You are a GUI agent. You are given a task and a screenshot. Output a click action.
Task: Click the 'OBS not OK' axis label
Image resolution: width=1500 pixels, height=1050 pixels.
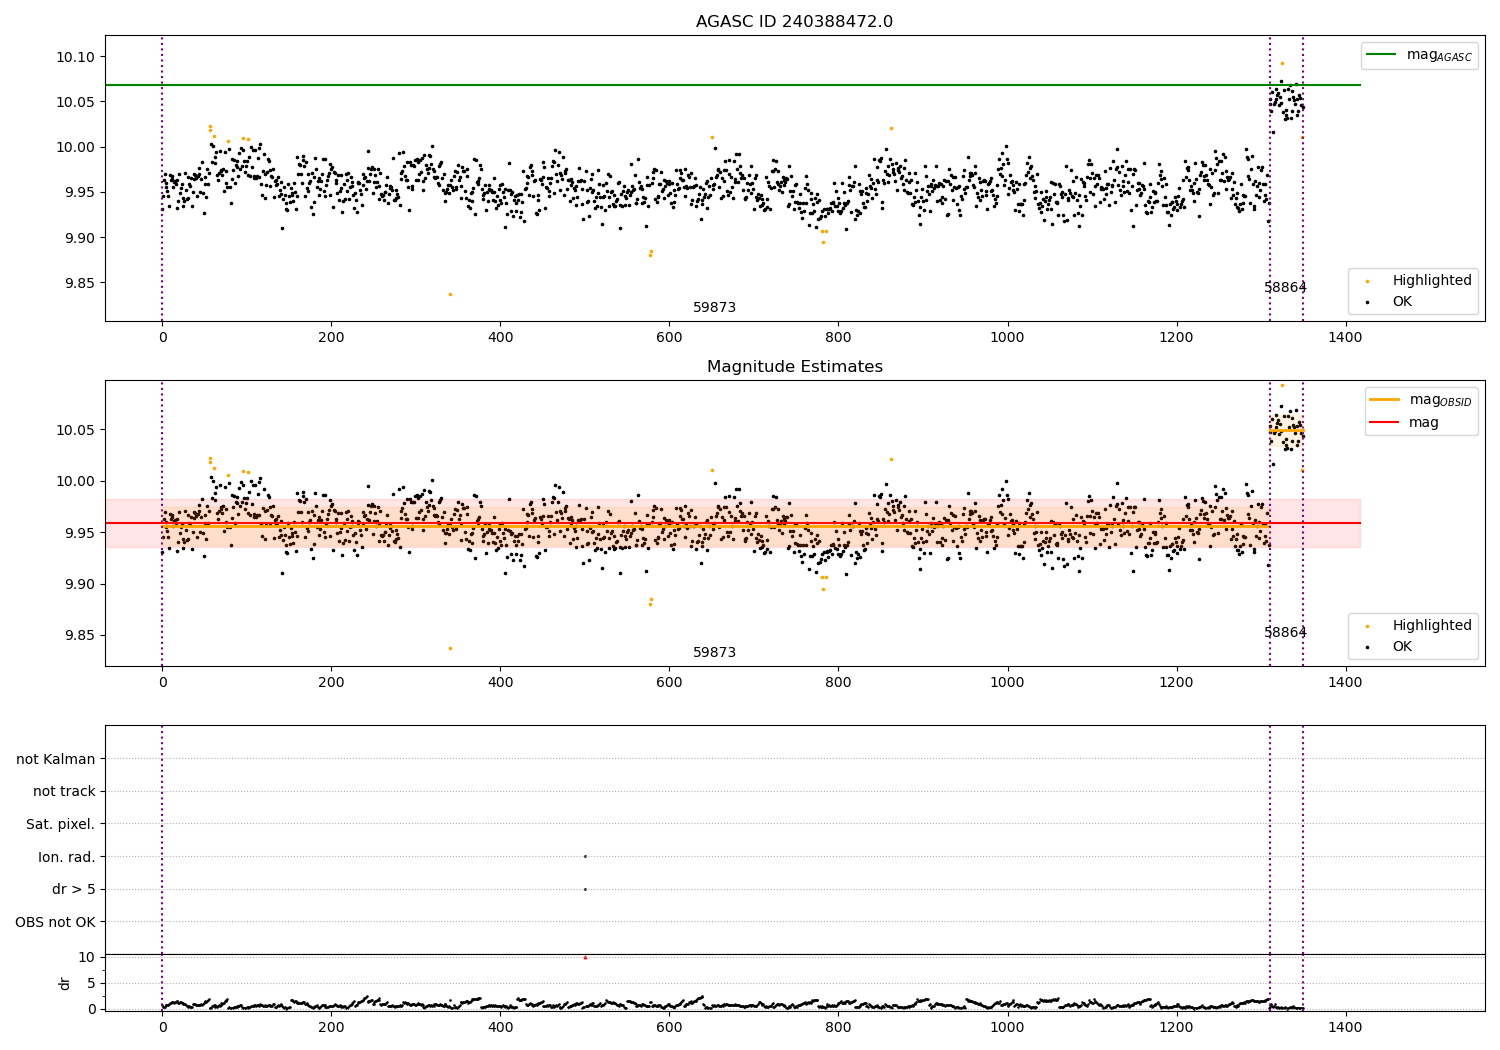point(56,922)
